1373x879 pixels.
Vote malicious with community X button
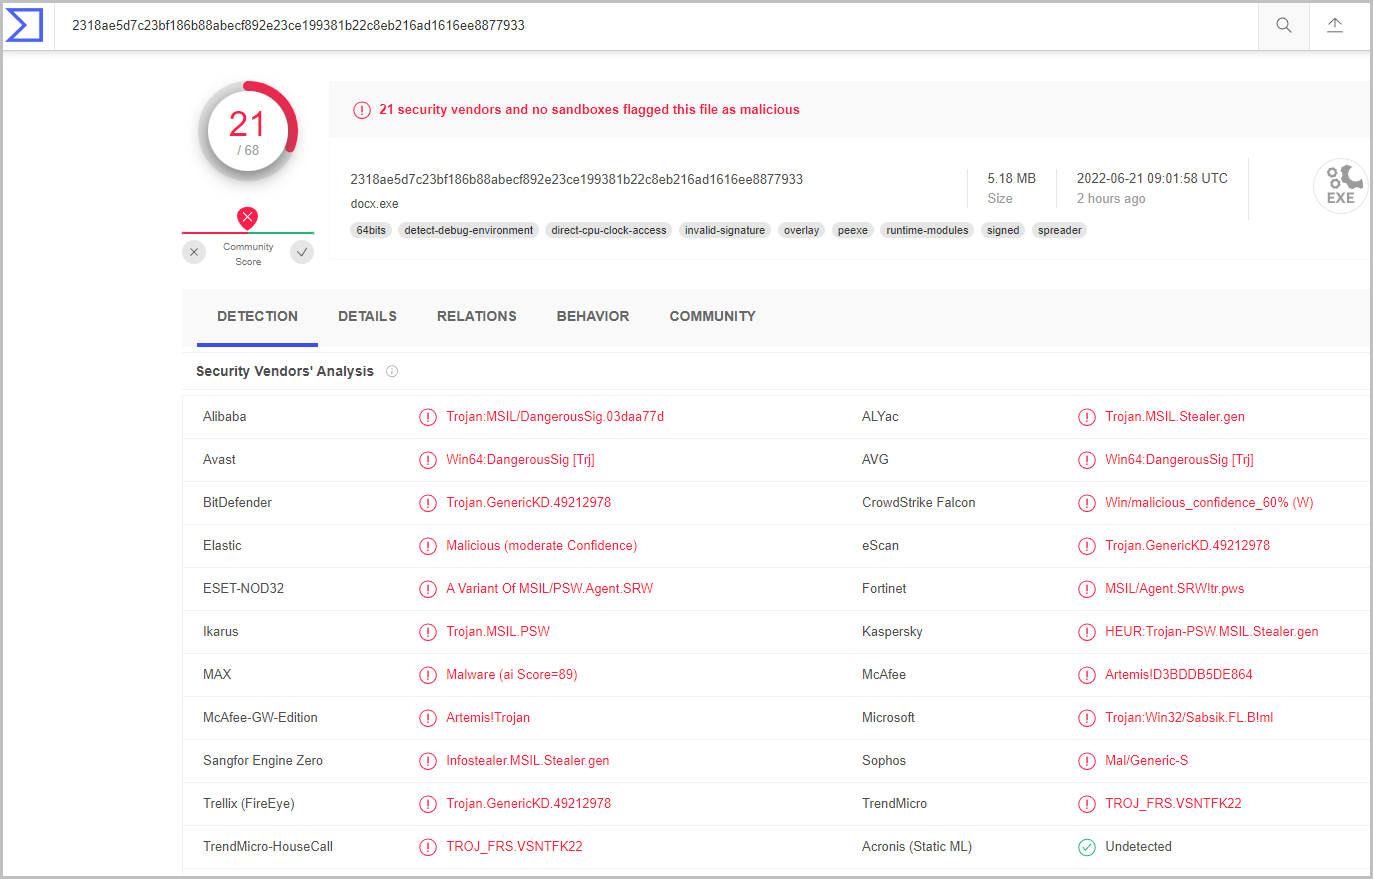[194, 252]
